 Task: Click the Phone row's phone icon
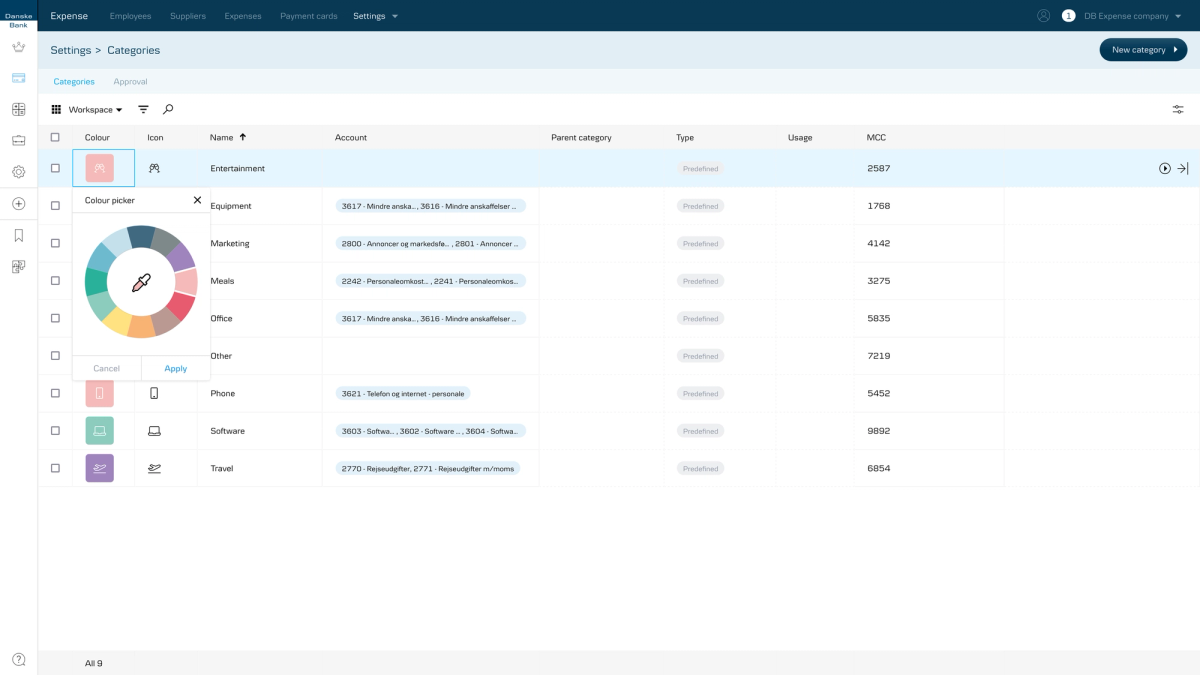pyautogui.click(x=154, y=393)
